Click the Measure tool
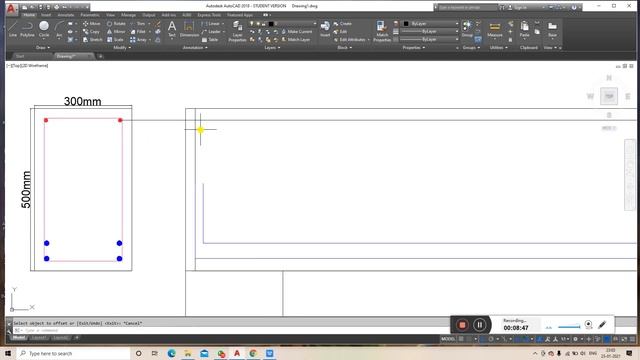The image size is (640, 360). coord(495,29)
